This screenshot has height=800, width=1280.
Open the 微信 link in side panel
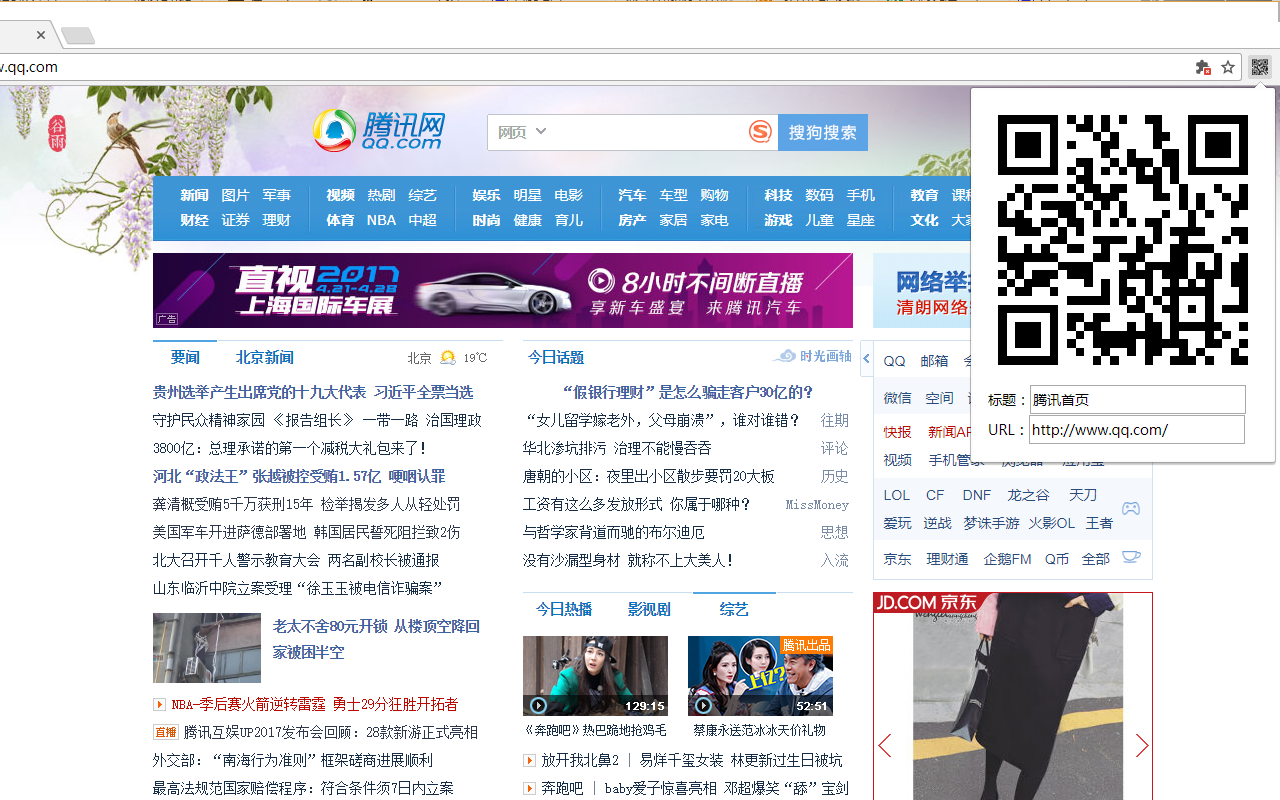point(897,398)
